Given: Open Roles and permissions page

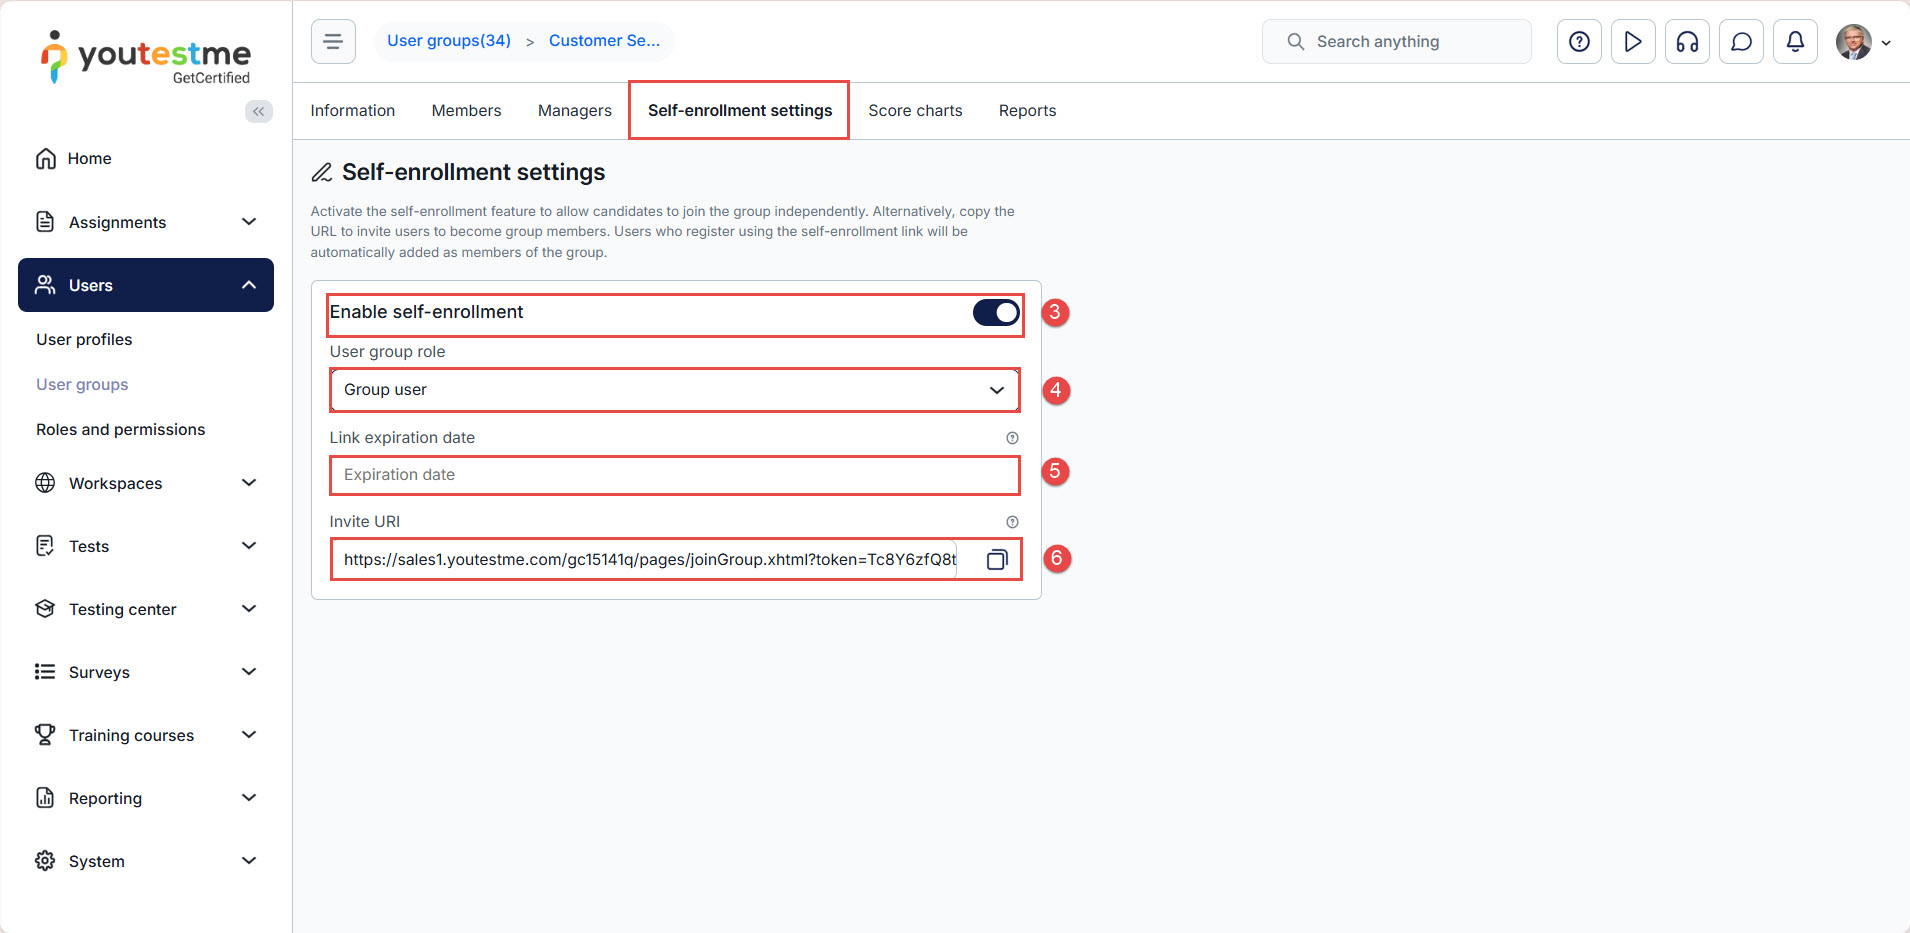Looking at the screenshot, I should [x=121, y=430].
